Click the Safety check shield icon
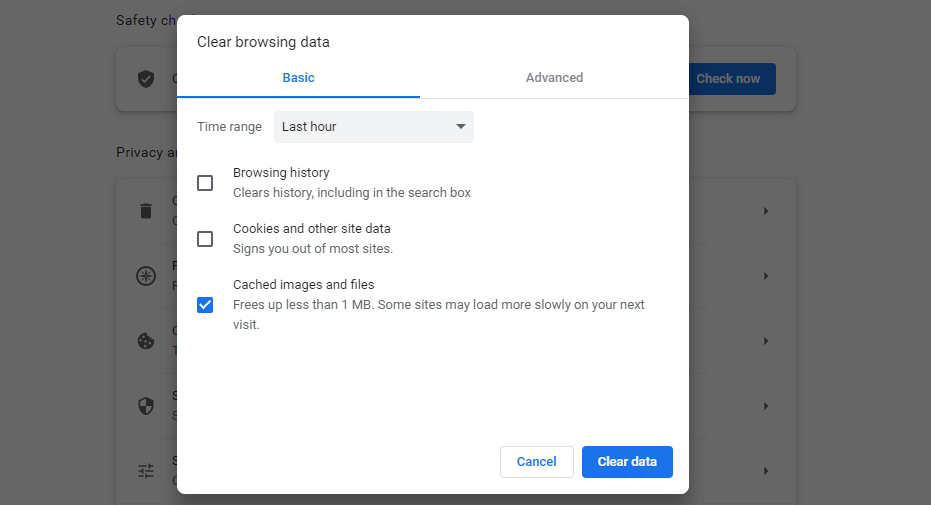Image resolution: width=931 pixels, height=505 pixels. click(x=146, y=79)
